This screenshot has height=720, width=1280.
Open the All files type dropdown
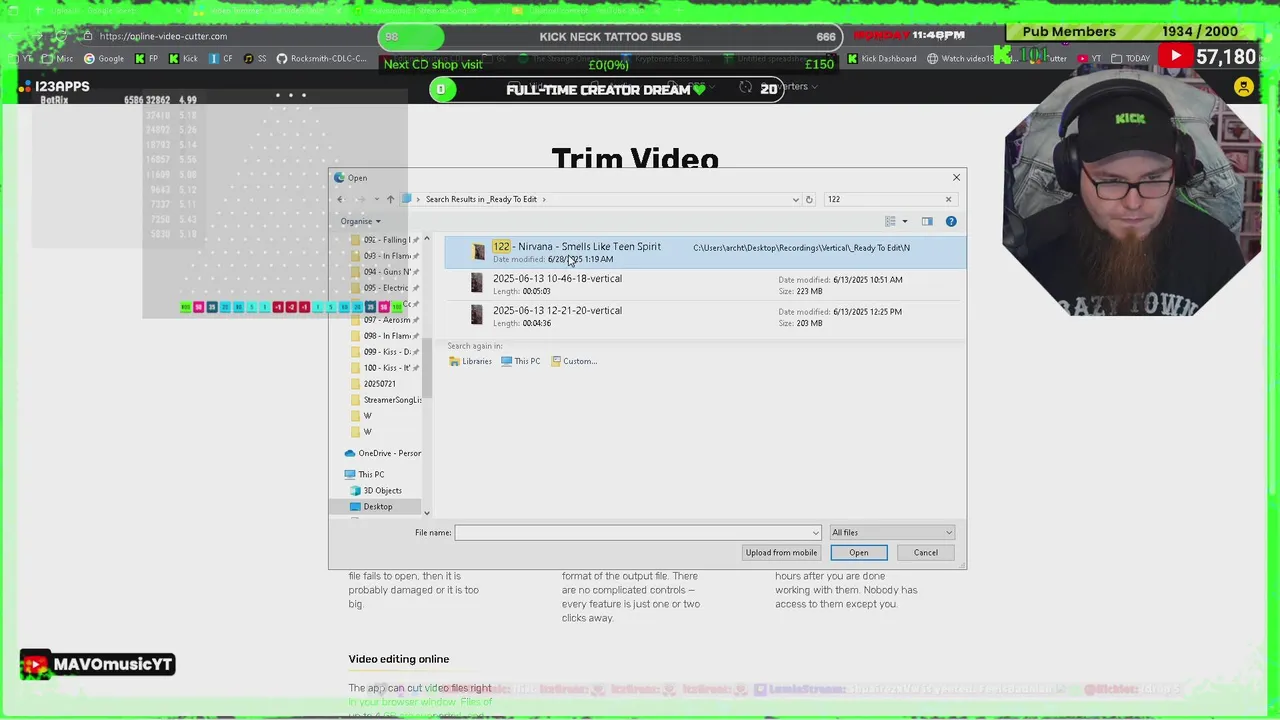(892, 533)
